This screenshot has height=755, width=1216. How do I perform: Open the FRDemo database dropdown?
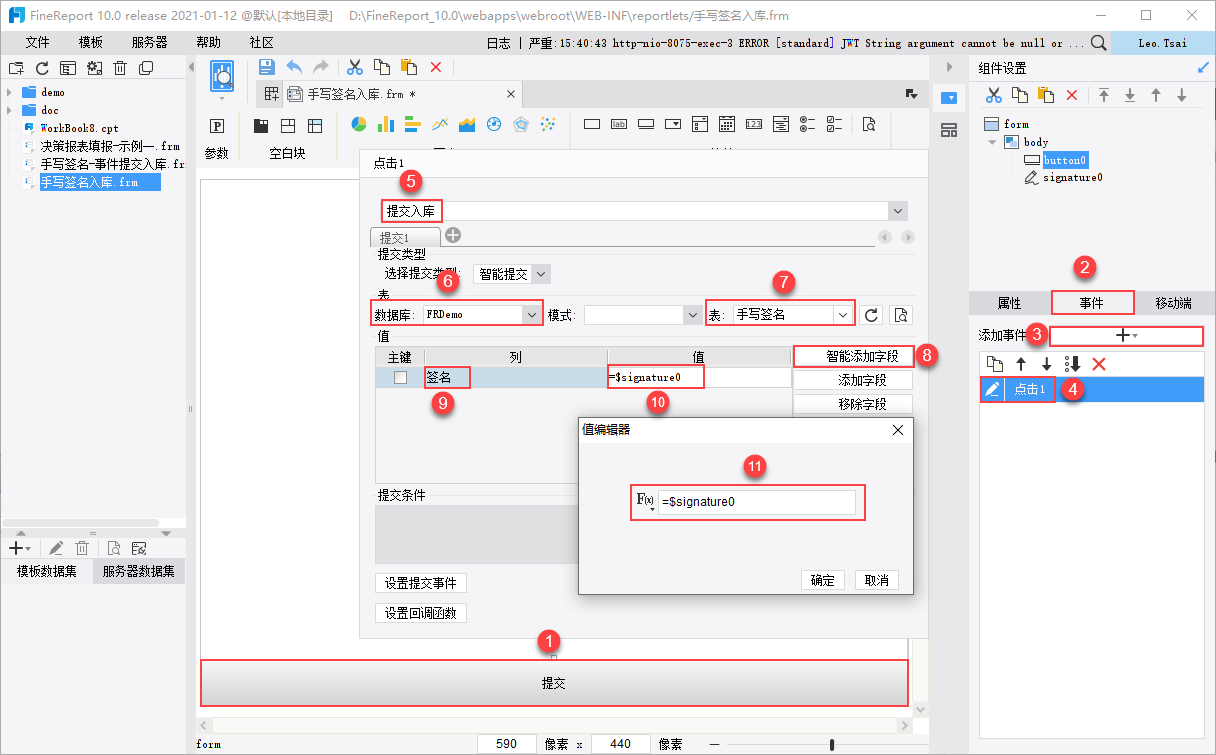[530, 314]
